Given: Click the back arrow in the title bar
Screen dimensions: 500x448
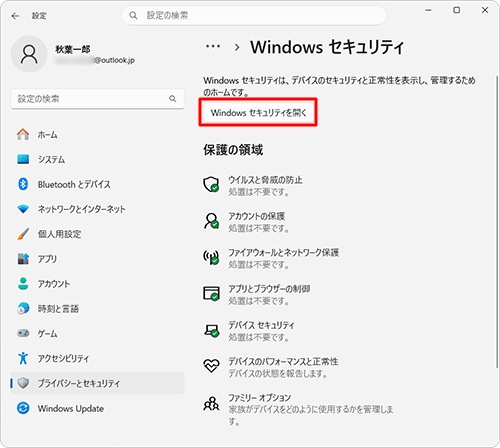Looking at the screenshot, I should point(15,16).
